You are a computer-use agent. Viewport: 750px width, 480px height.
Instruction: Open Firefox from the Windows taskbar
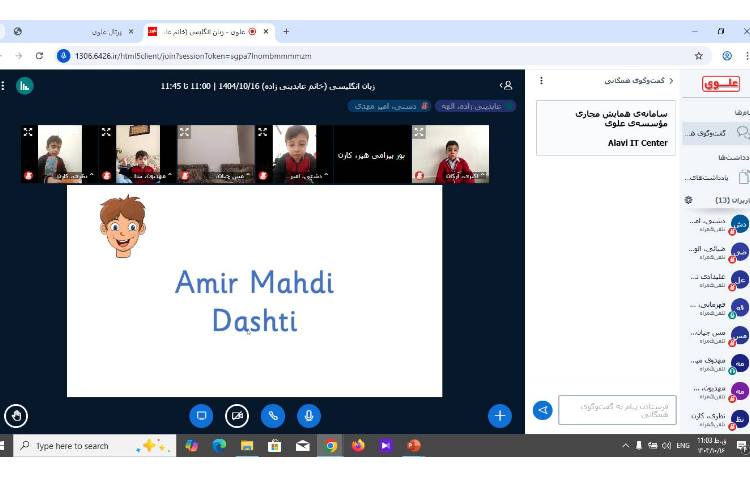pyautogui.click(x=358, y=446)
